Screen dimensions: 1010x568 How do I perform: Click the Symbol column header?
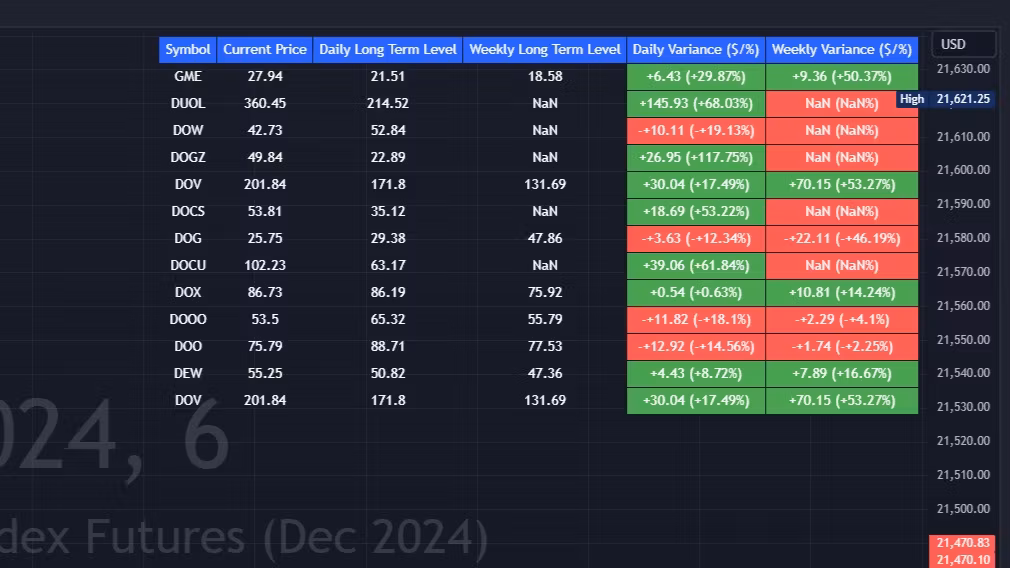188,49
